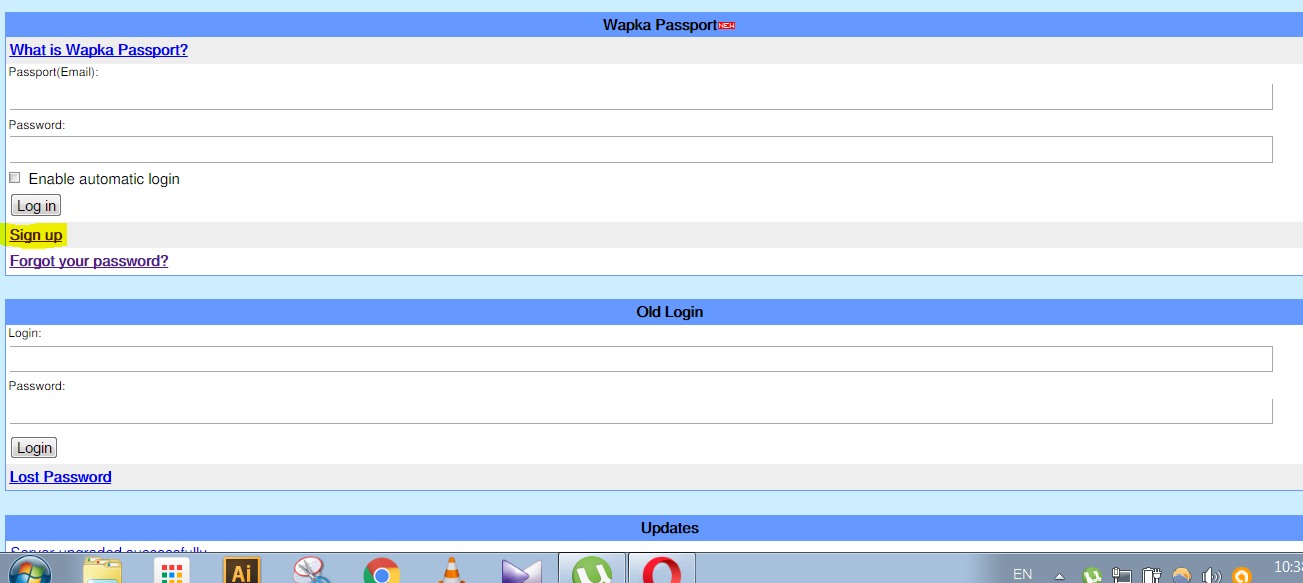Image resolution: width=1303 pixels, height=583 pixels.
Task: Open 'Forgot your password?' link
Action: (89, 261)
